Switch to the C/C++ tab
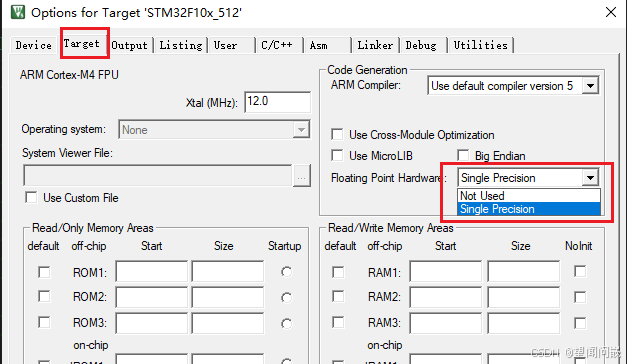627x364 pixels. click(279, 45)
